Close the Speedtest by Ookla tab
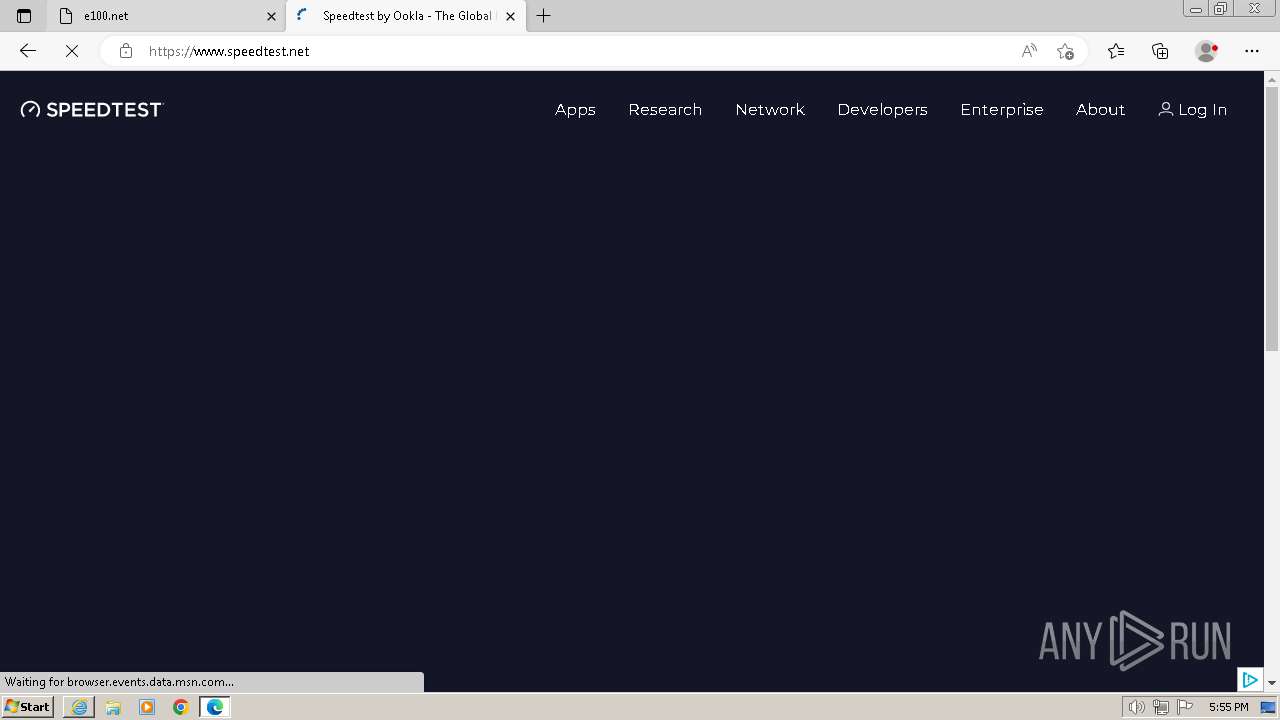1280x720 pixels. tap(511, 16)
